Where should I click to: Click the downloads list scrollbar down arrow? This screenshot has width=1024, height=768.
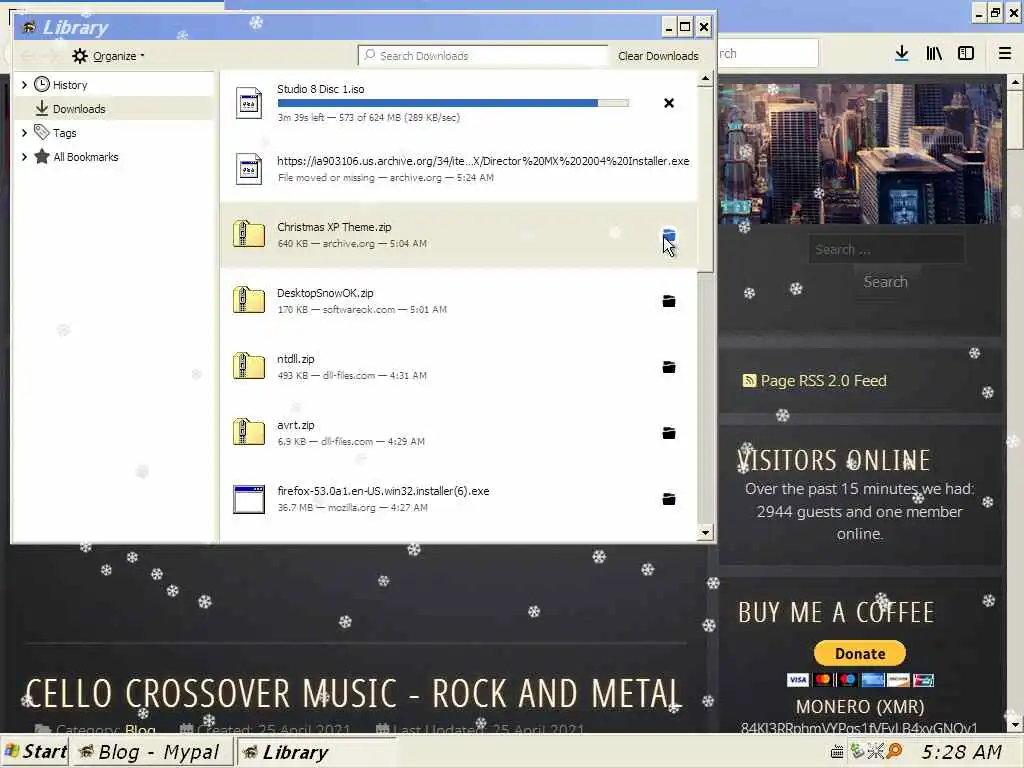[705, 533]
